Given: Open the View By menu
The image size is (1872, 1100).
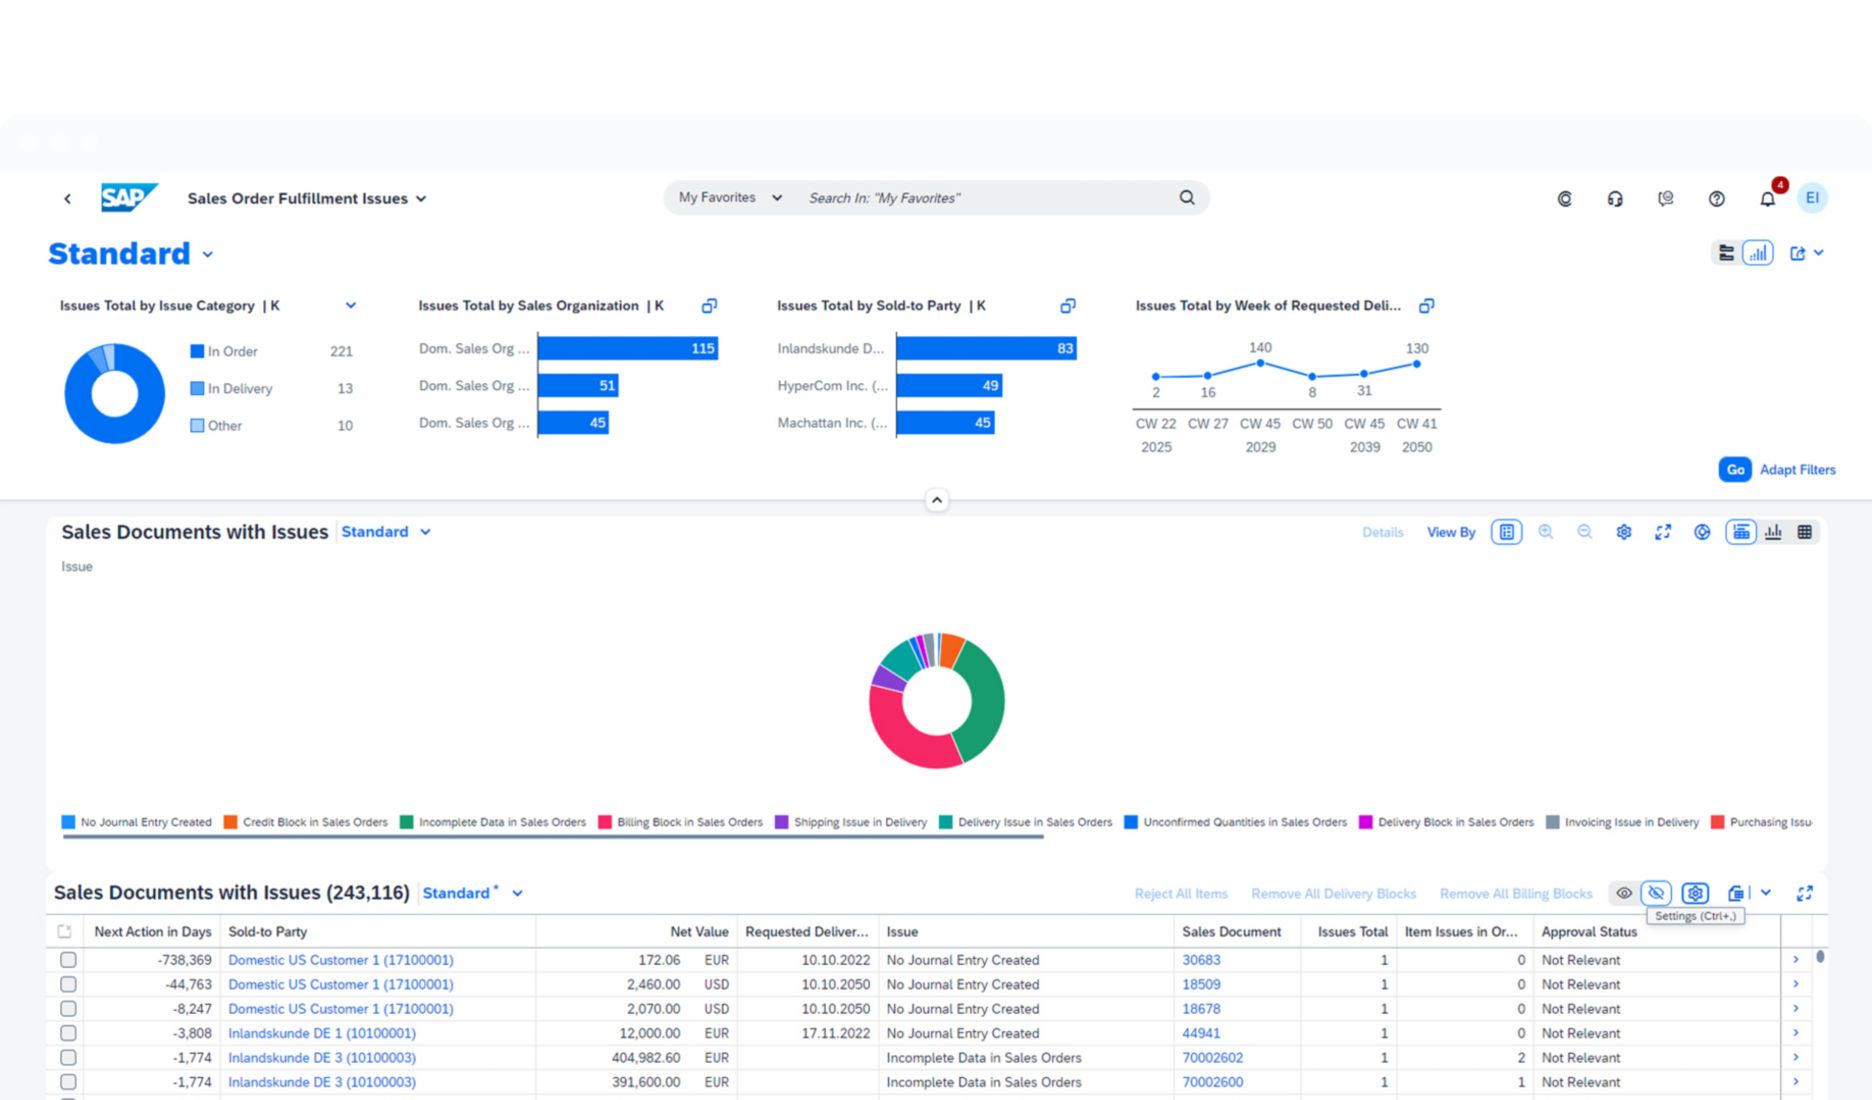Looking at the screenshot, I should 1450,532.
